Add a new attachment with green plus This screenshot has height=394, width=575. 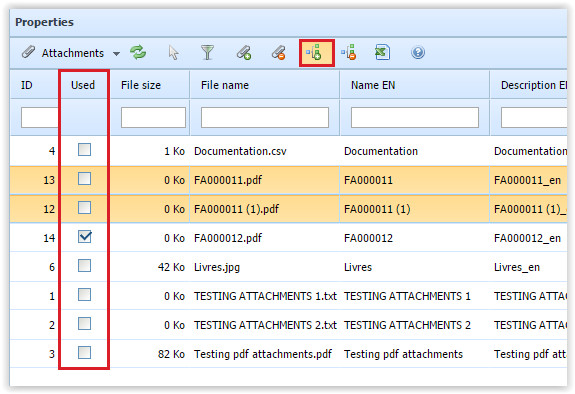pos(244,52)
